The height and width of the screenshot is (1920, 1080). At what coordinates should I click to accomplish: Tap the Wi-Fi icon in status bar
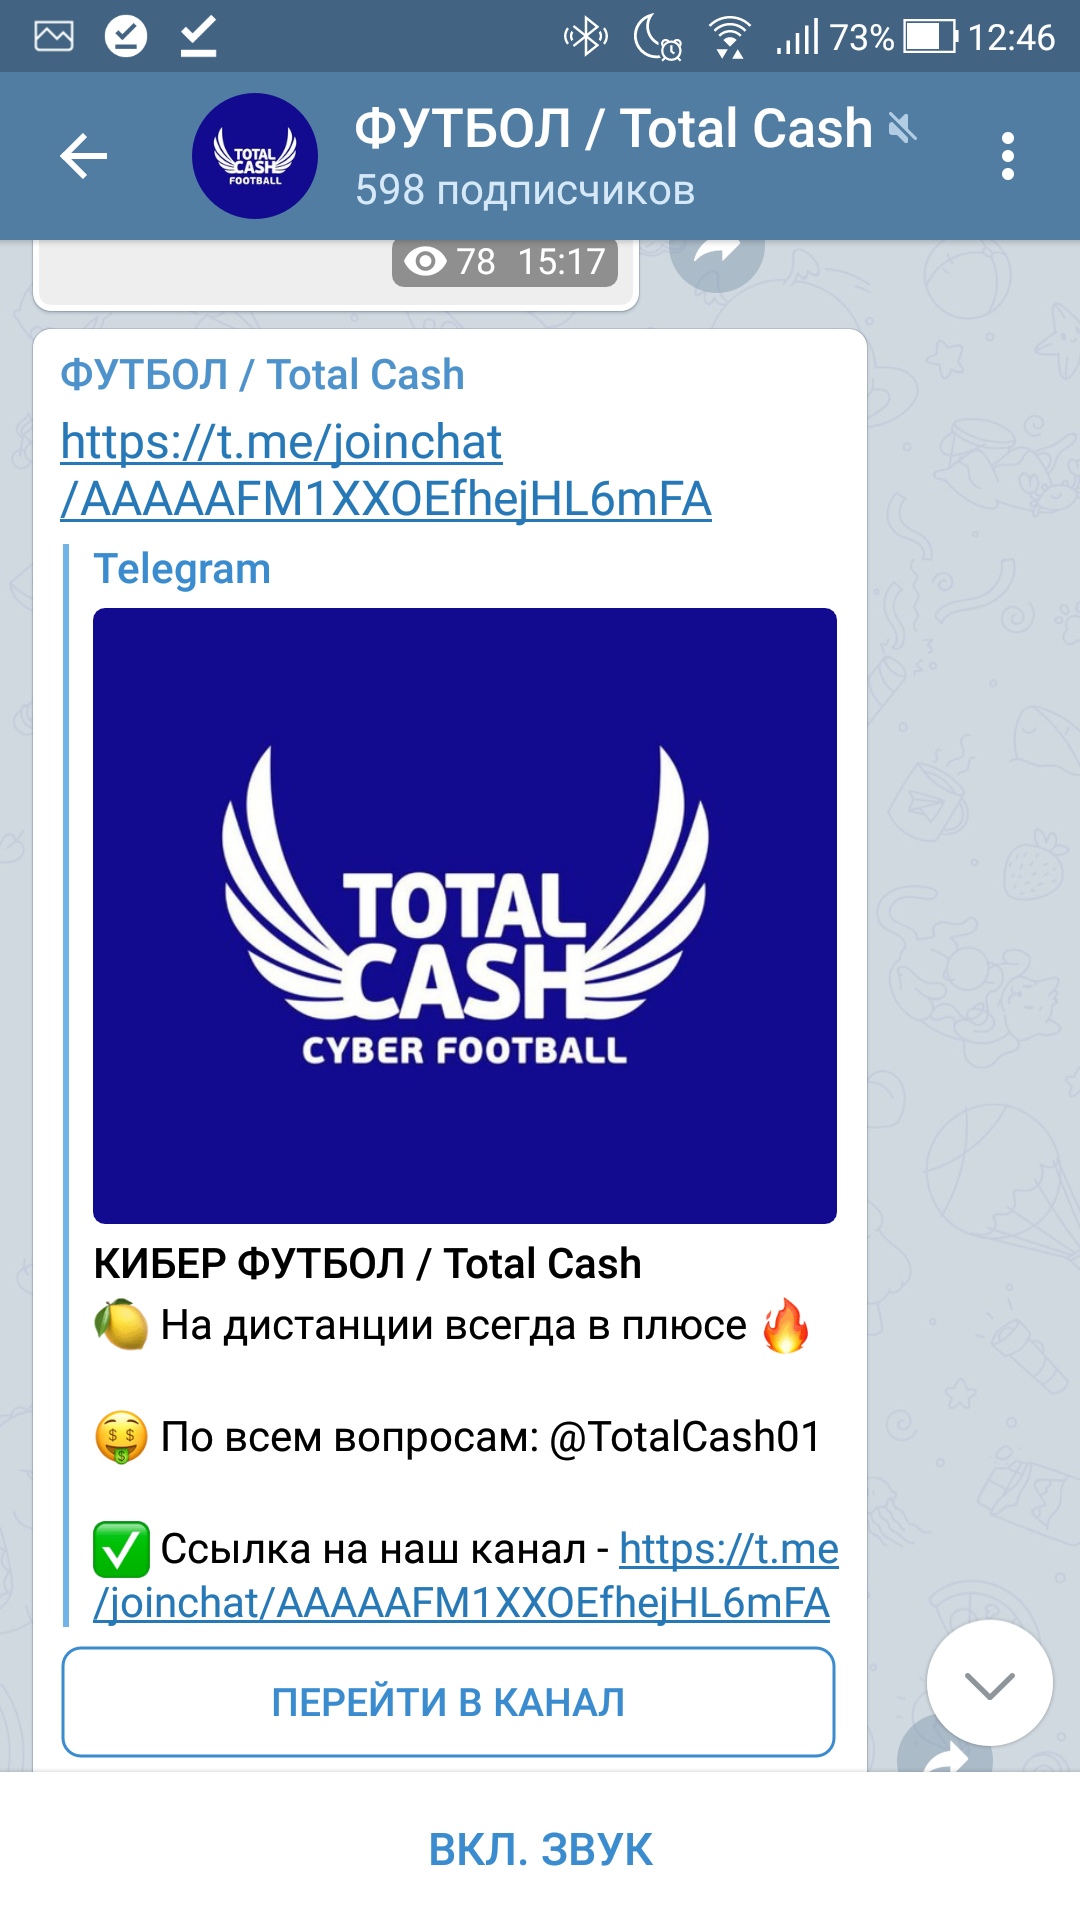click(730, 38)
